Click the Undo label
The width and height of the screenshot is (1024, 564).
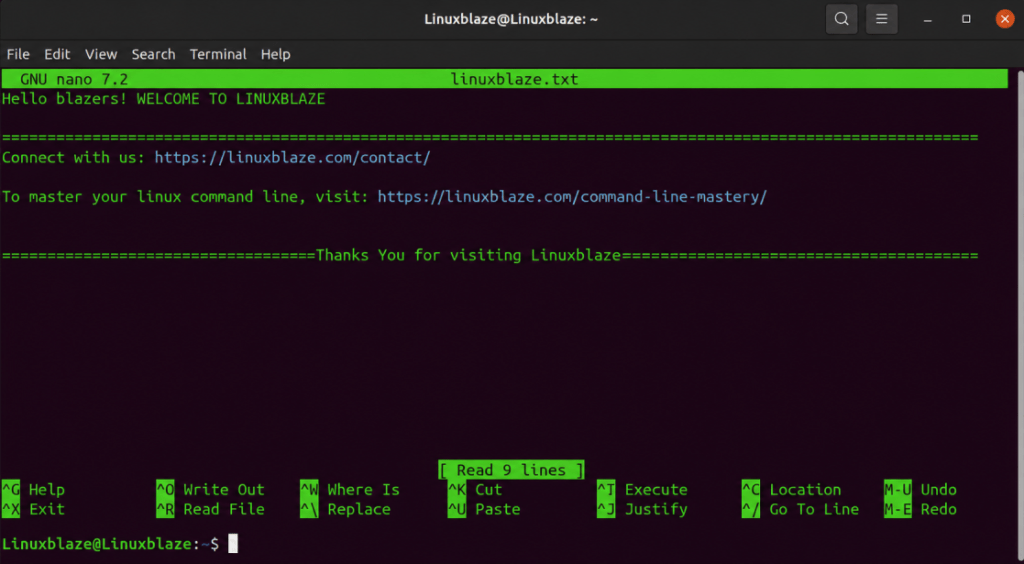tap(938, 490)
